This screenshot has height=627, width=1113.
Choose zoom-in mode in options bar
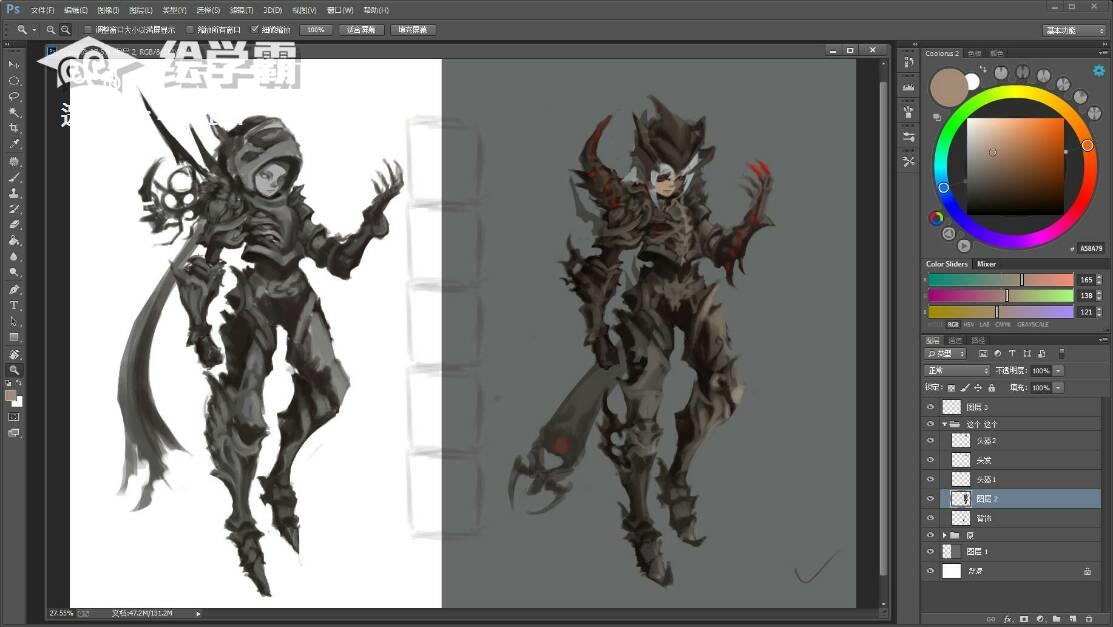click(x=50, y=30)
